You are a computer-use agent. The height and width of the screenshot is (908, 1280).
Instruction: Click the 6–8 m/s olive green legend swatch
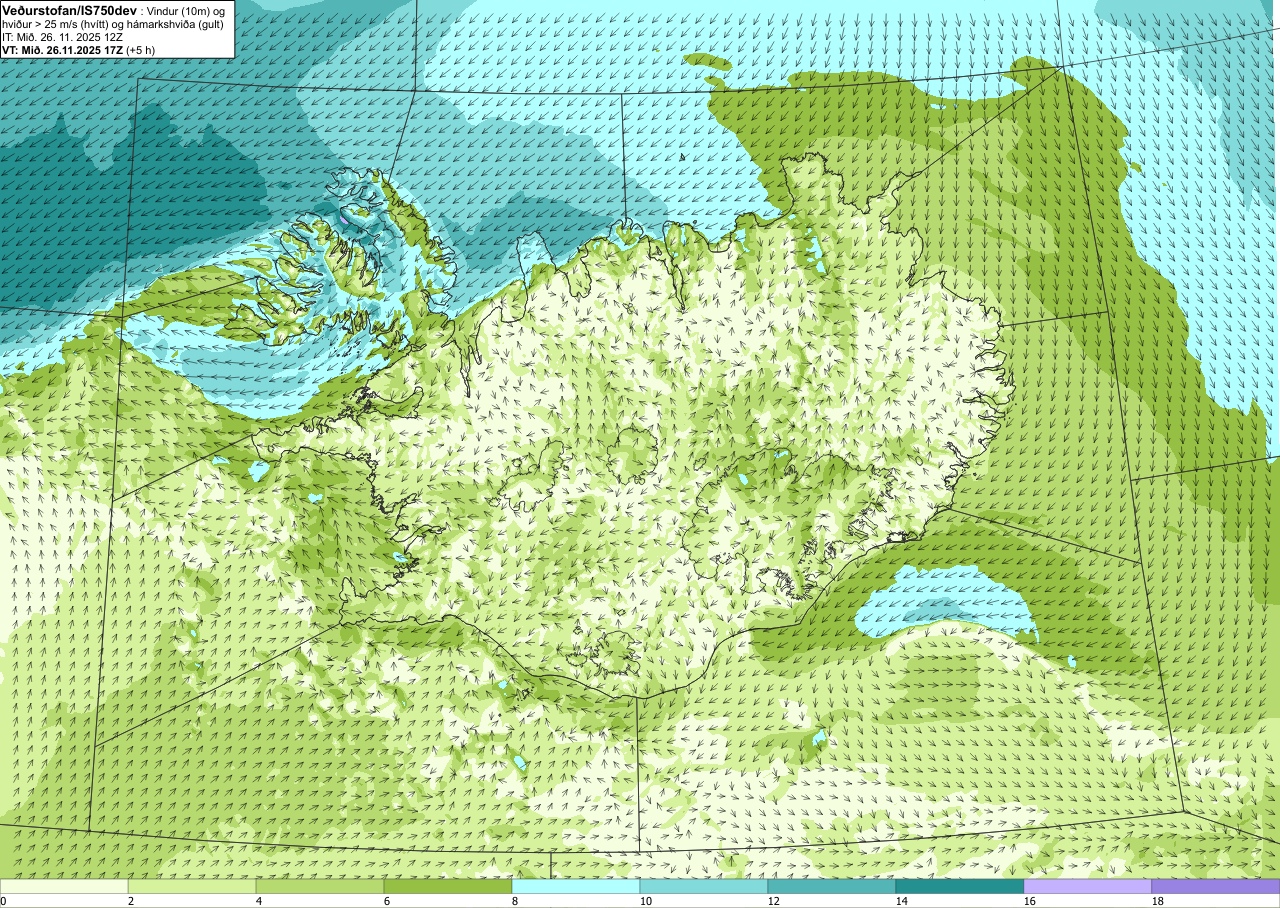[448, 886]
